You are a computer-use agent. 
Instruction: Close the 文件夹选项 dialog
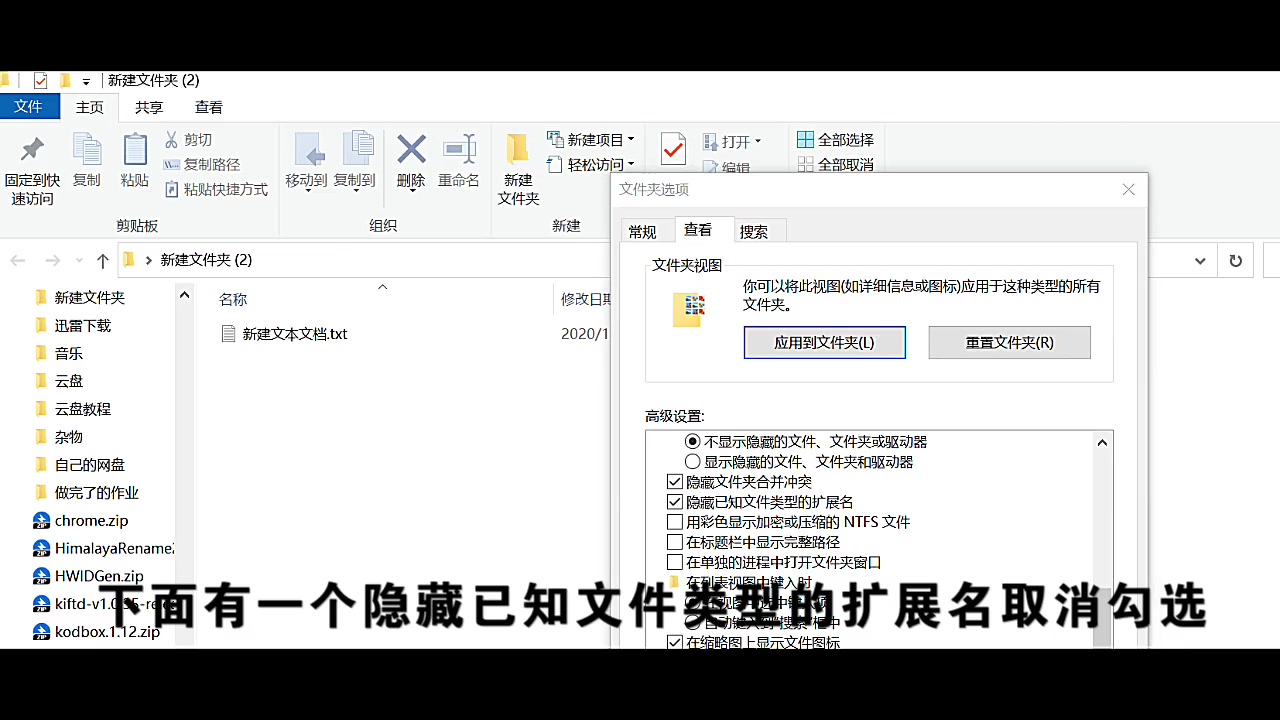point(1128,190)
